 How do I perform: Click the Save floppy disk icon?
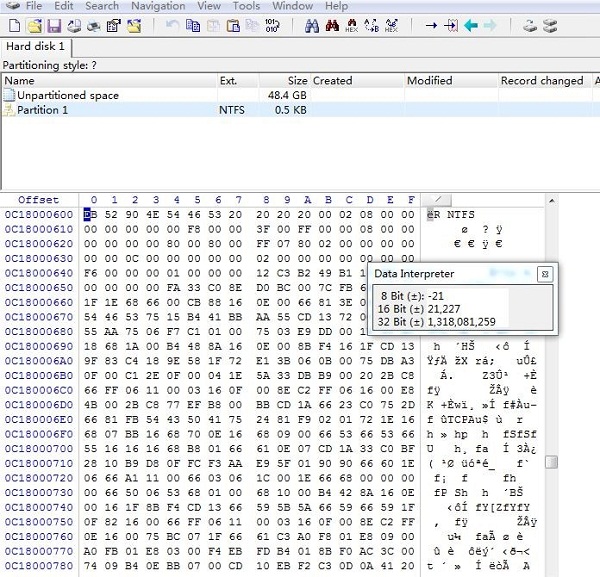(x=54, y=26)
